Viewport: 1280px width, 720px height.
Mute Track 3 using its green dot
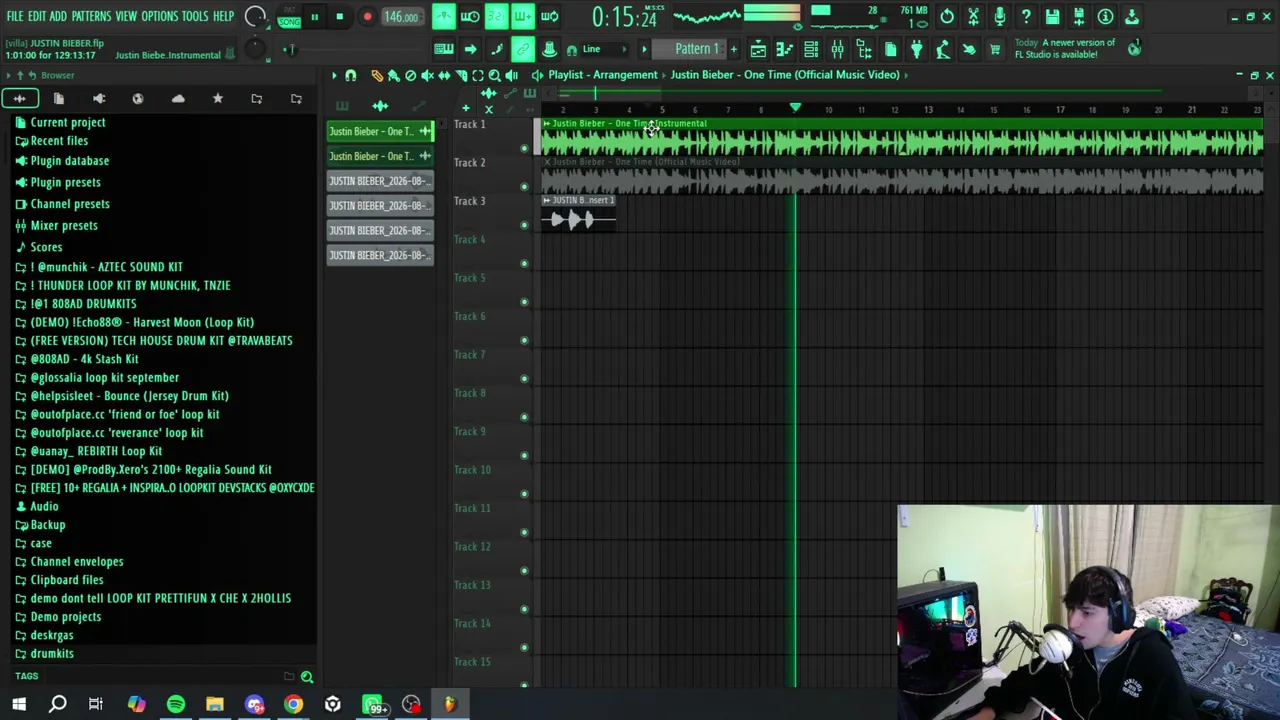(x=524, y=226)
